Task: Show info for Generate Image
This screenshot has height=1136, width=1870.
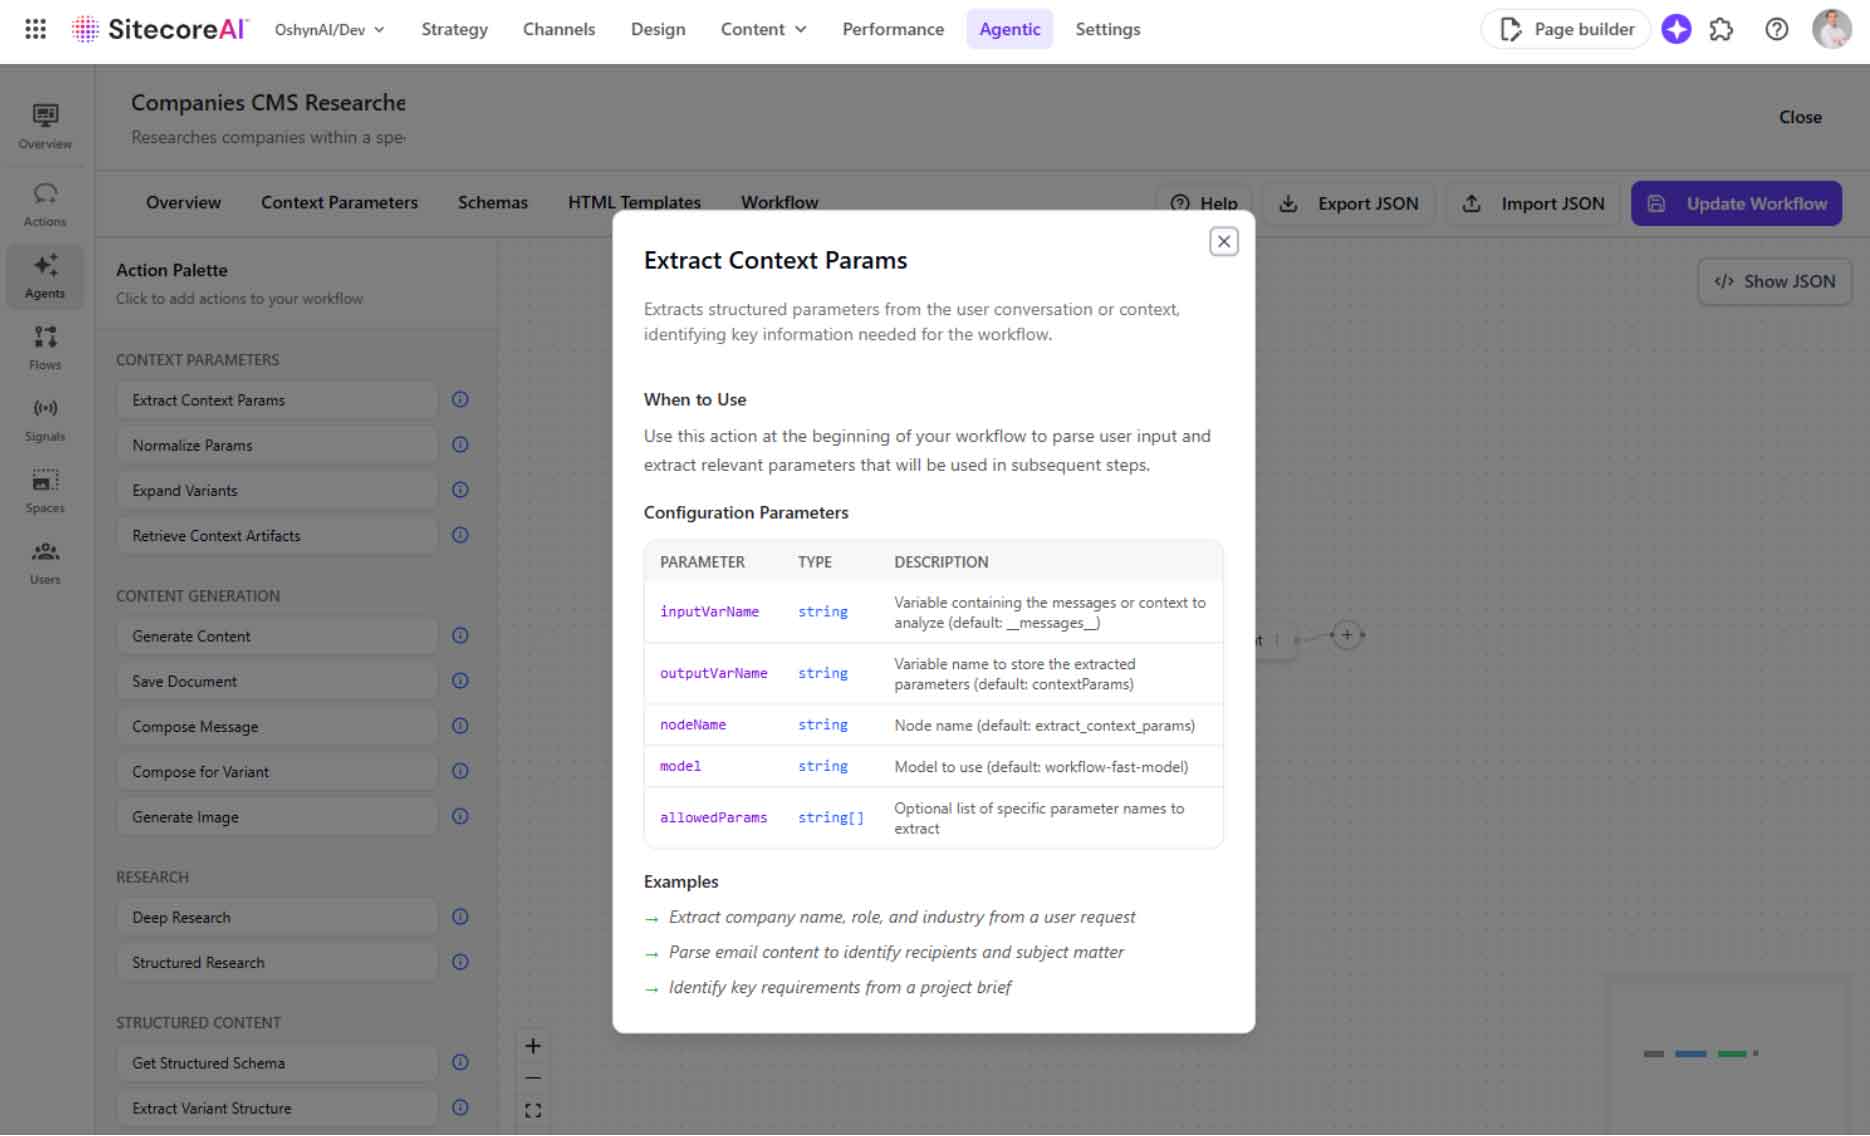Action: tap(460, 815)
